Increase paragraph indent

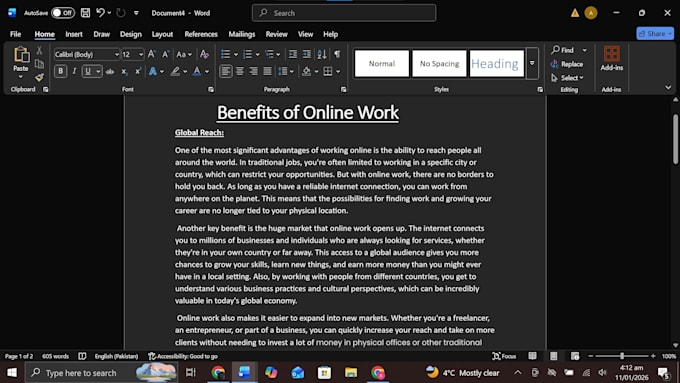coord(307,54)
